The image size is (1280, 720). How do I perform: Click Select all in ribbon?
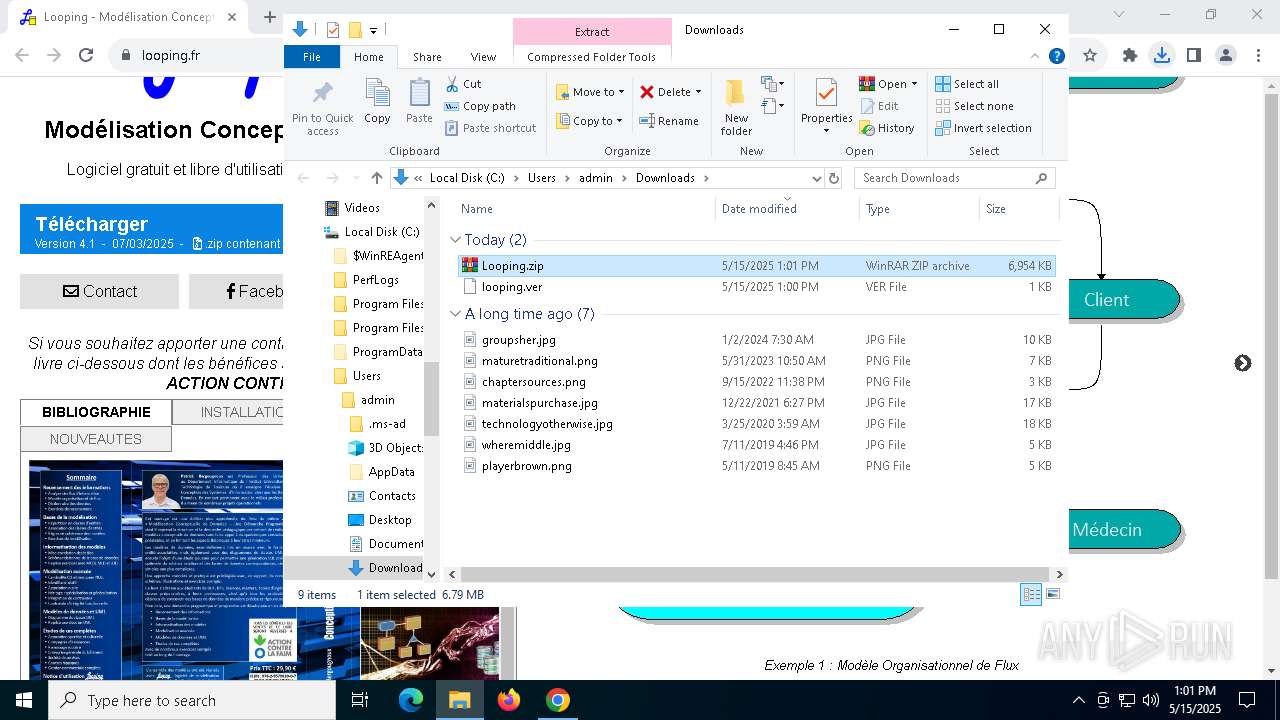967,84
